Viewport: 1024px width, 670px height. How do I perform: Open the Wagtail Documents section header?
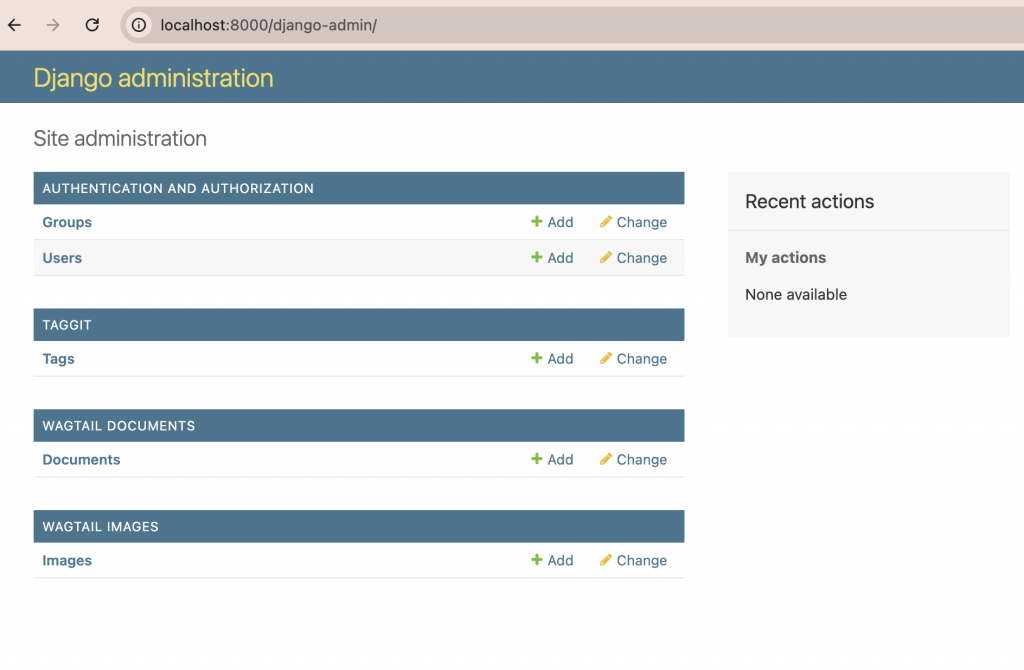point(119,426)
